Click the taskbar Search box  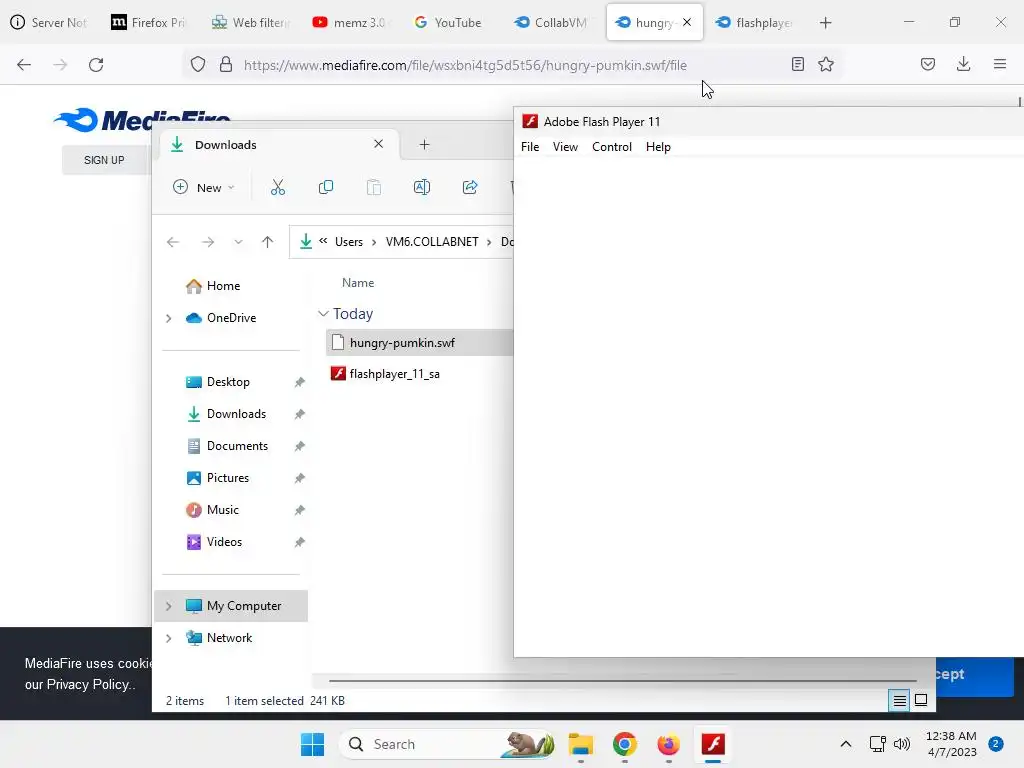coord(446,744)
